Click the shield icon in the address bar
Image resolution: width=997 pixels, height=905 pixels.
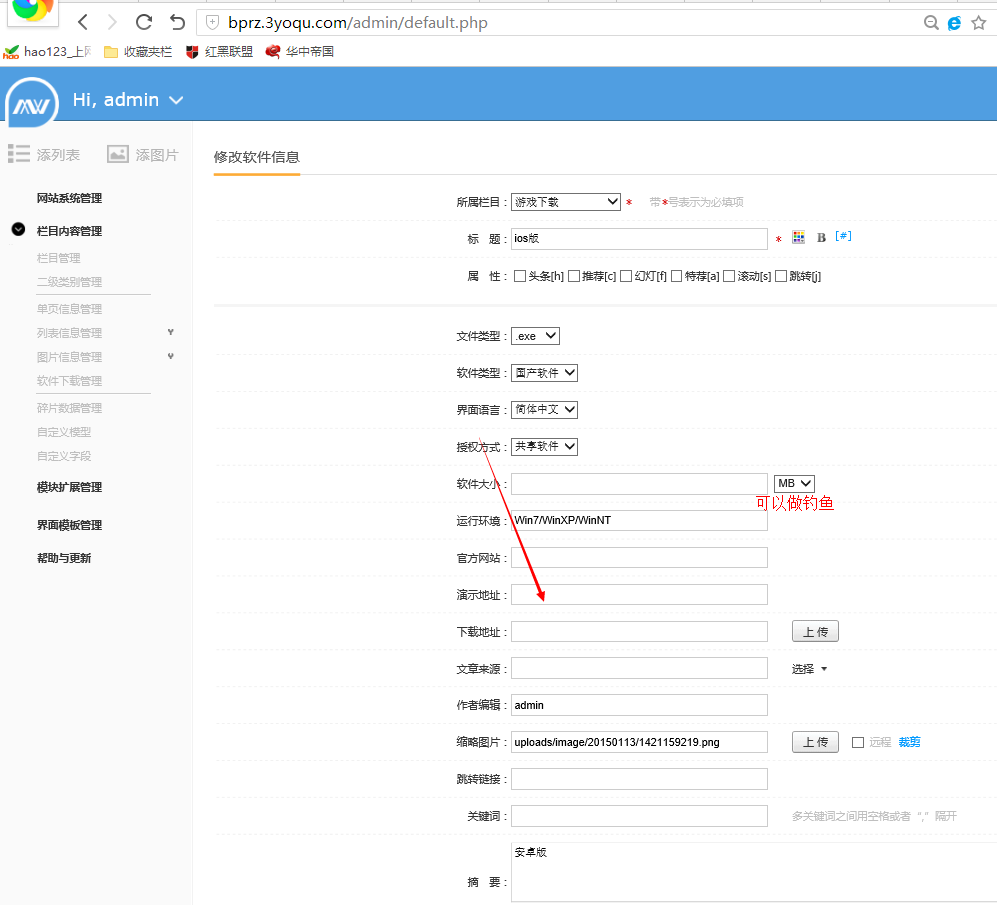(x=212, y=23)
